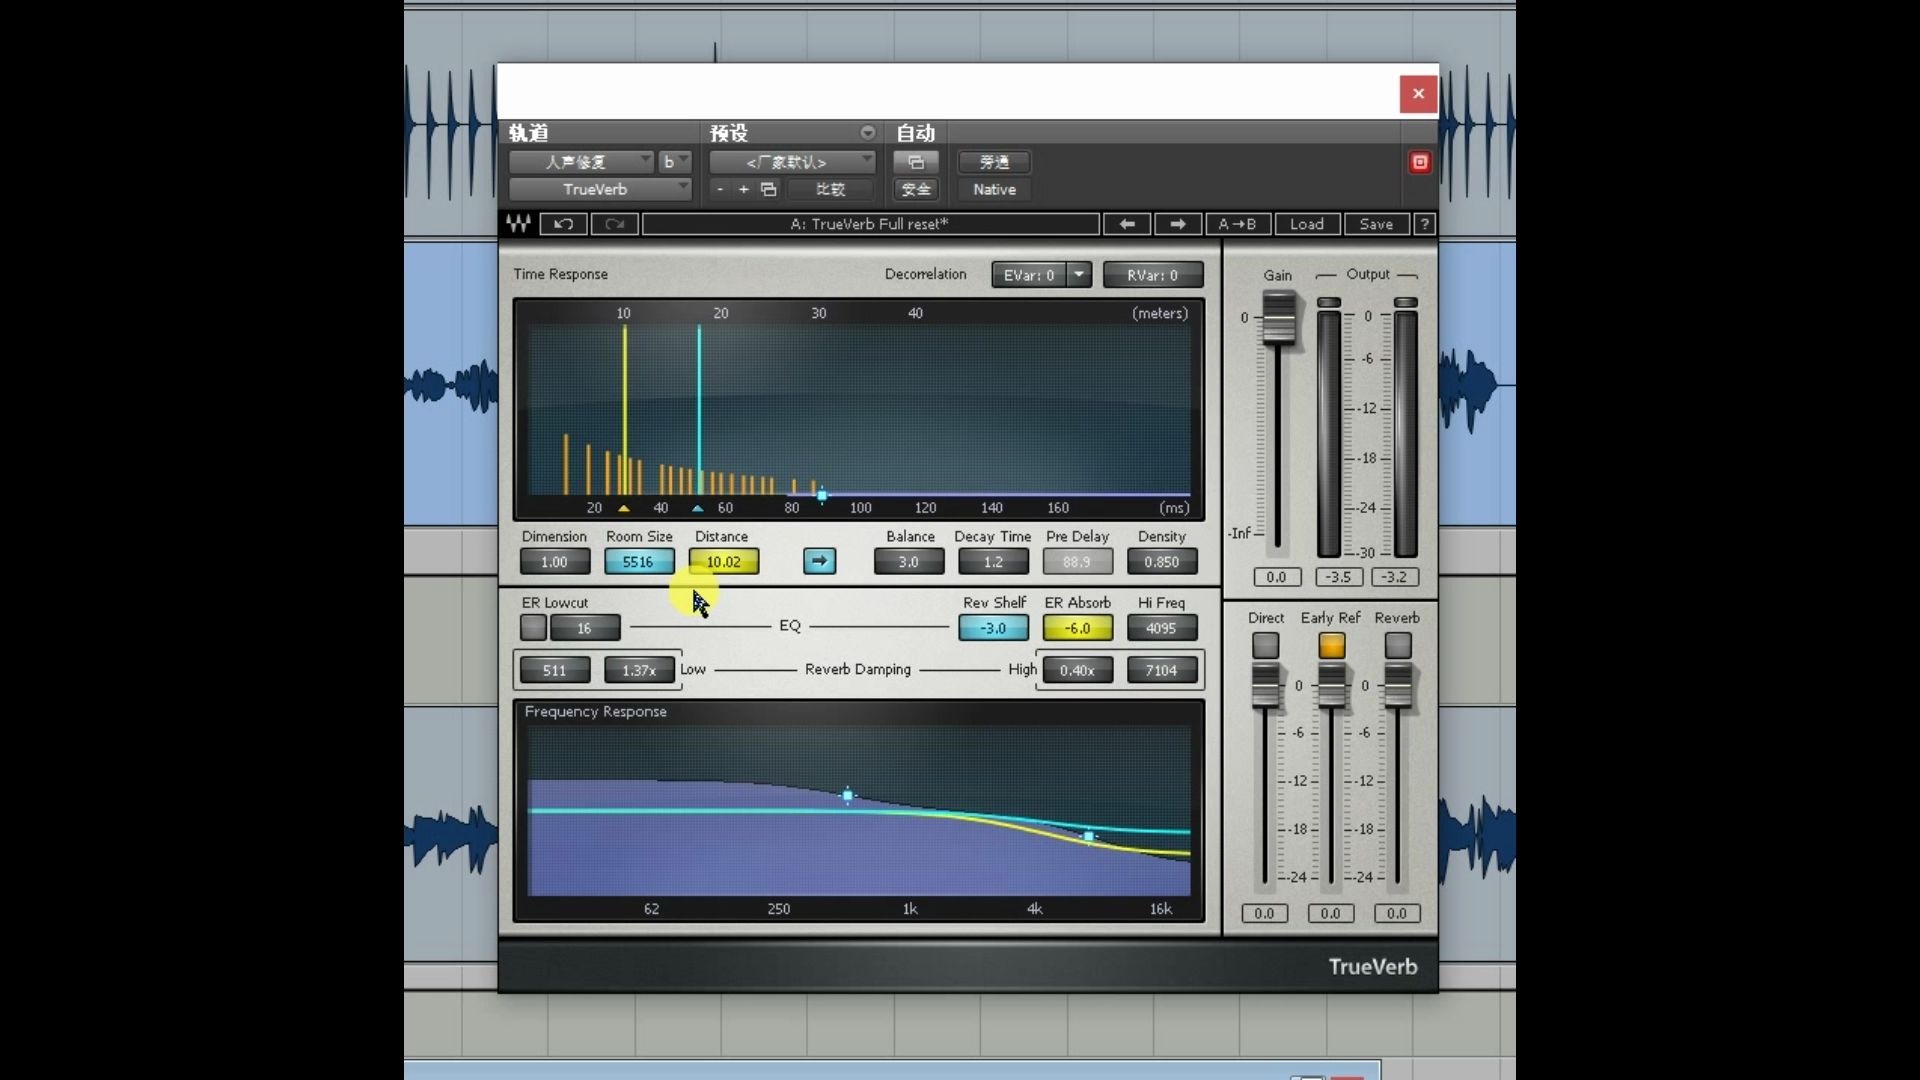1920x1080 pixels.
Task: Click the Native button
Action: point(994,189)
